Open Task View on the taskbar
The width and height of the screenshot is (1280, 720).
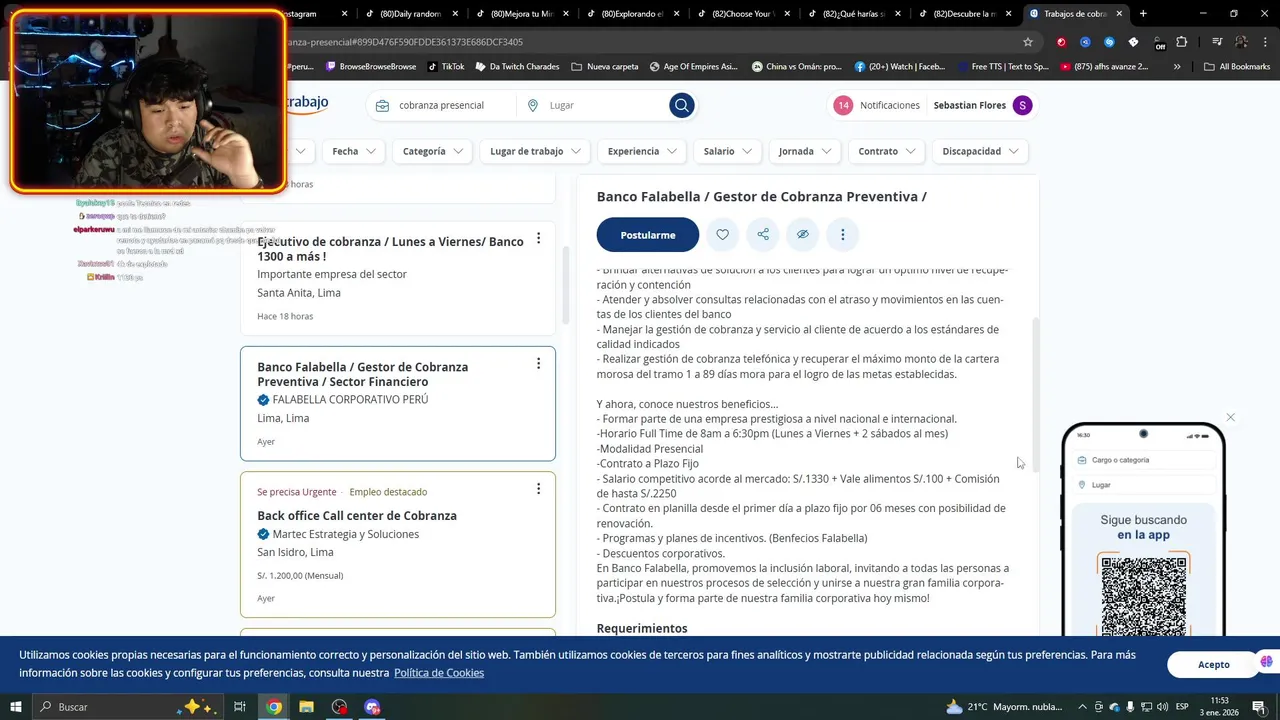click(240, 707)
